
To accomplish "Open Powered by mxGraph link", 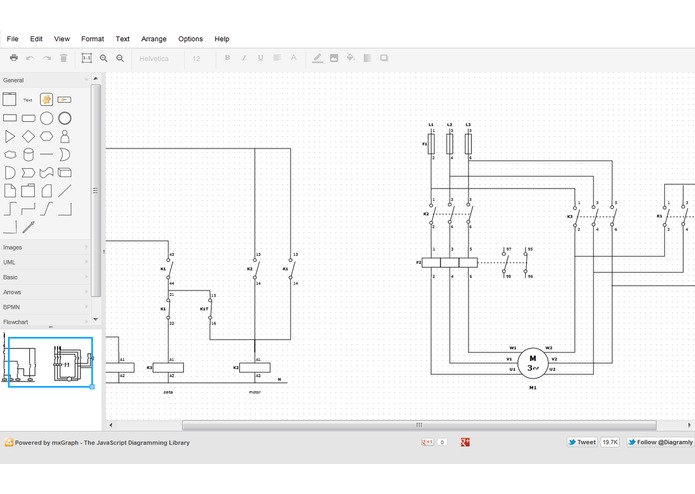I will [x=102, y=443].
